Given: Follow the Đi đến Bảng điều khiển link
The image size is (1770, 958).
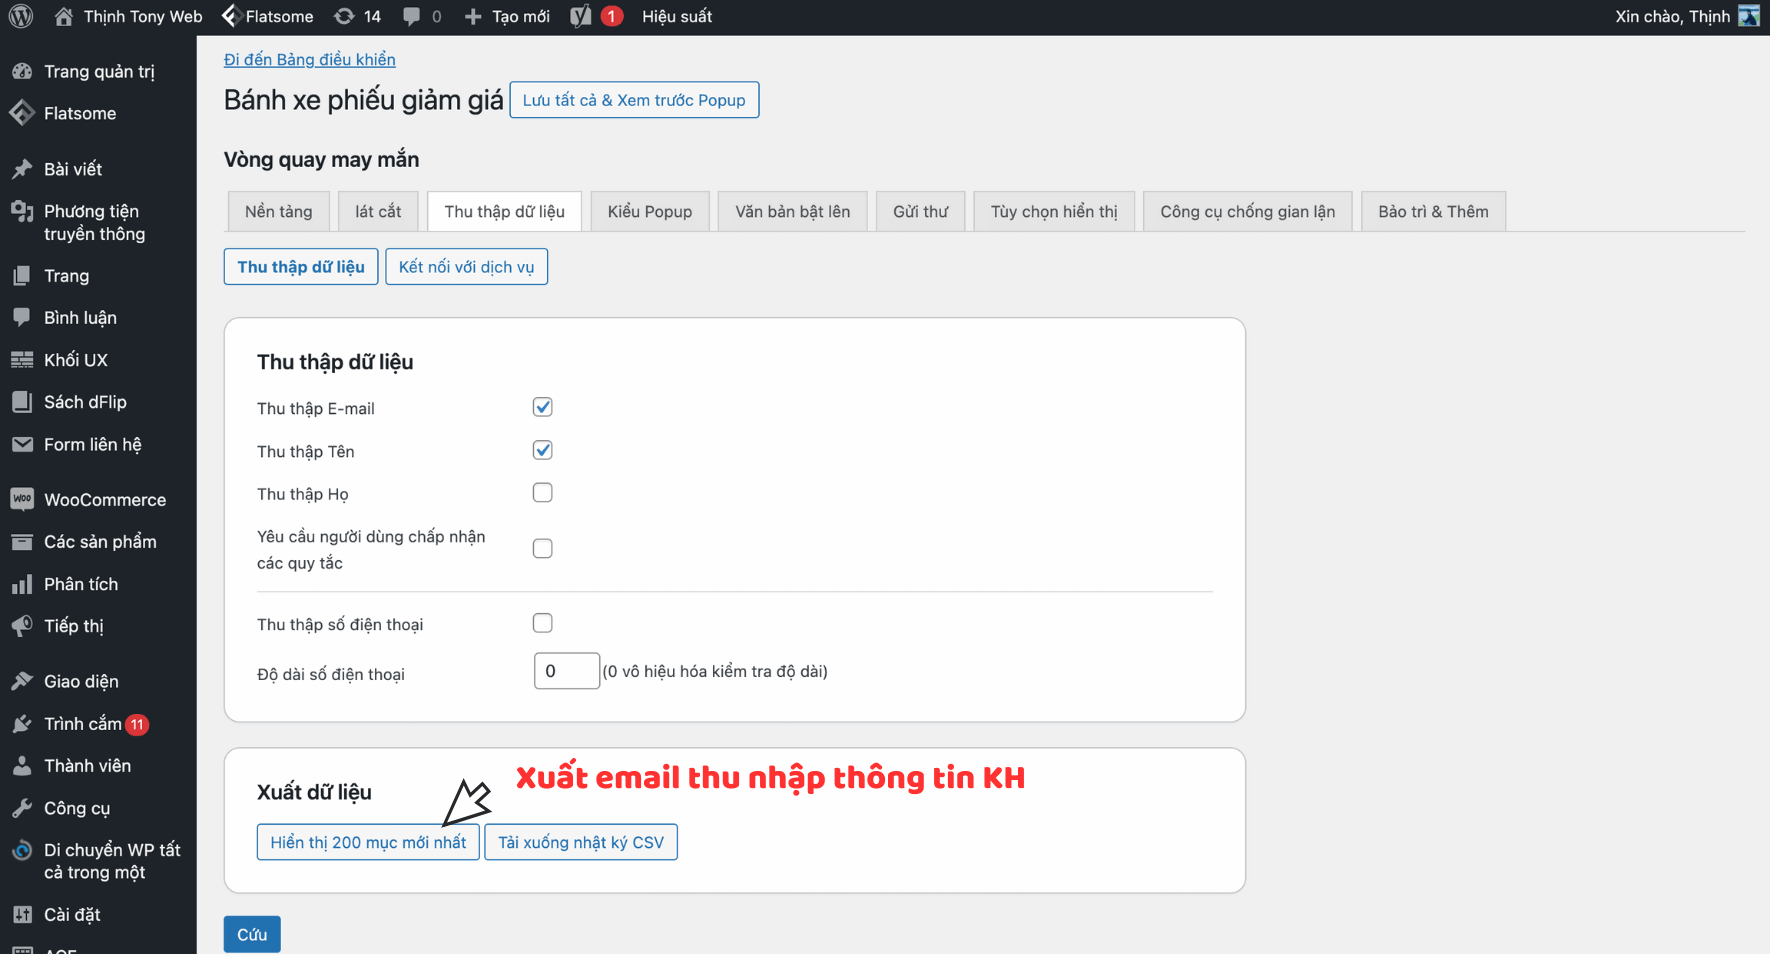Looking at the screenshot, I should point(309,60).
